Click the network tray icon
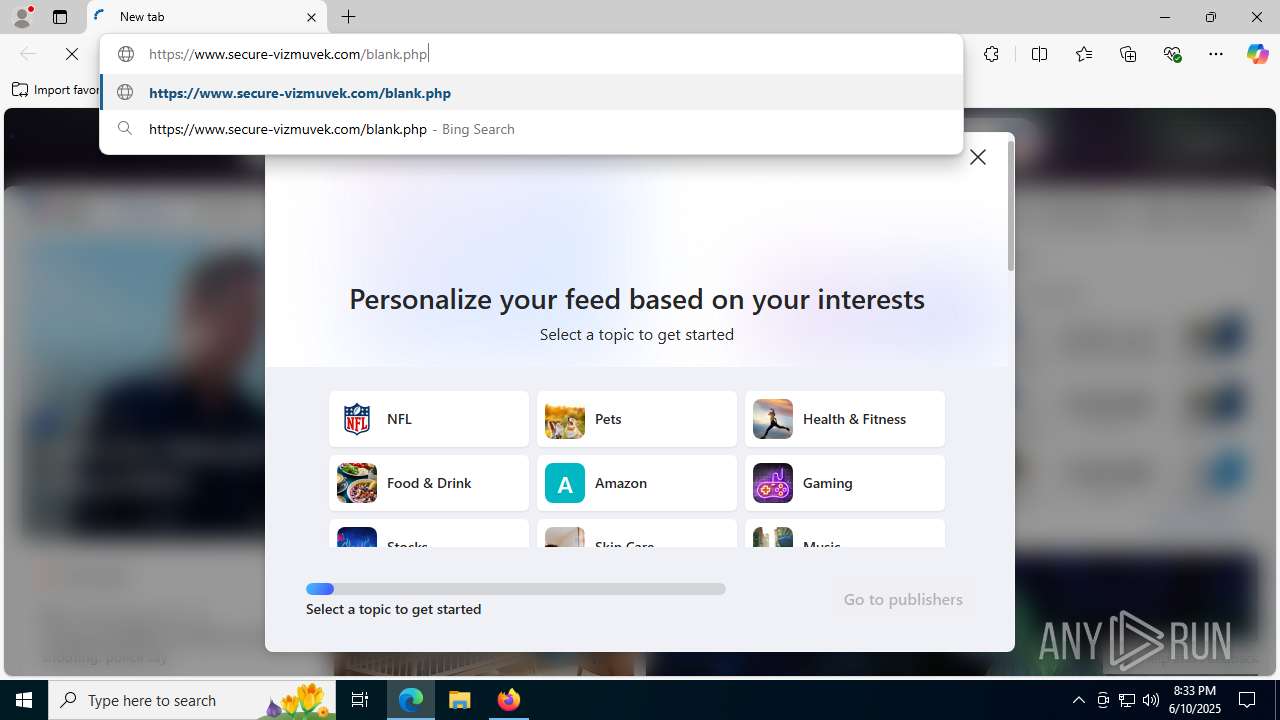This screenshot has width=1280, height=720. pyautogui.click(x=1127, y=700)
